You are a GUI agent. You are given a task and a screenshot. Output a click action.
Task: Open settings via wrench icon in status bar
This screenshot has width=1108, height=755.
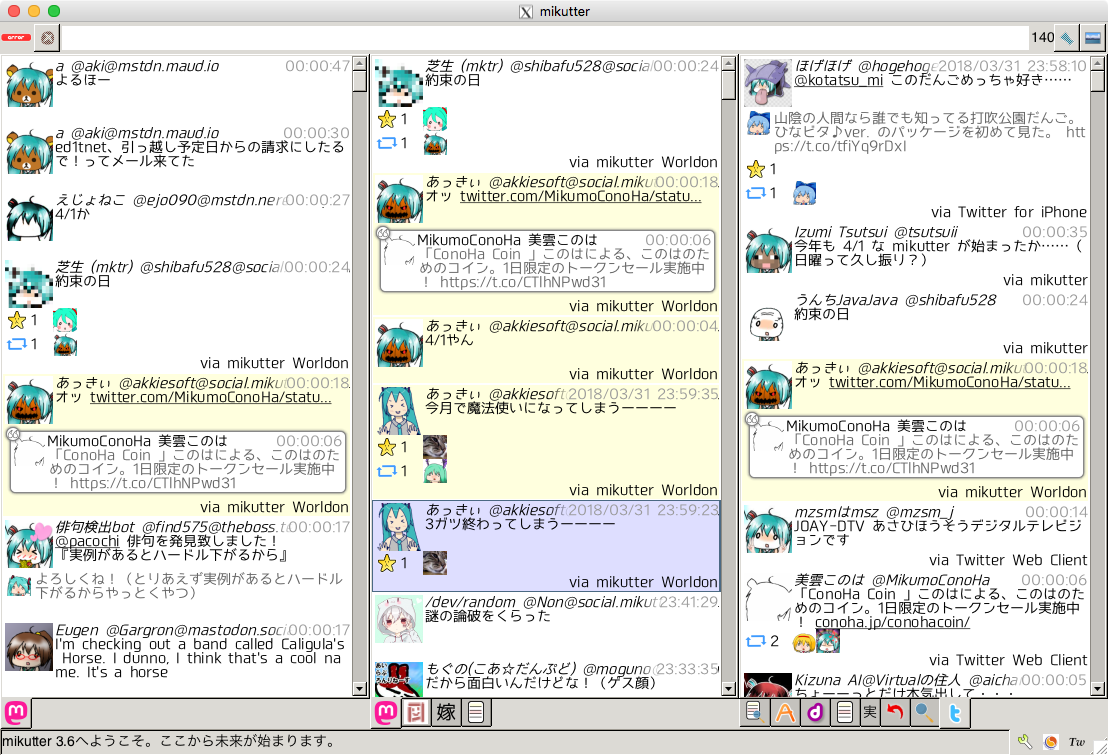tap(1023, 742)
